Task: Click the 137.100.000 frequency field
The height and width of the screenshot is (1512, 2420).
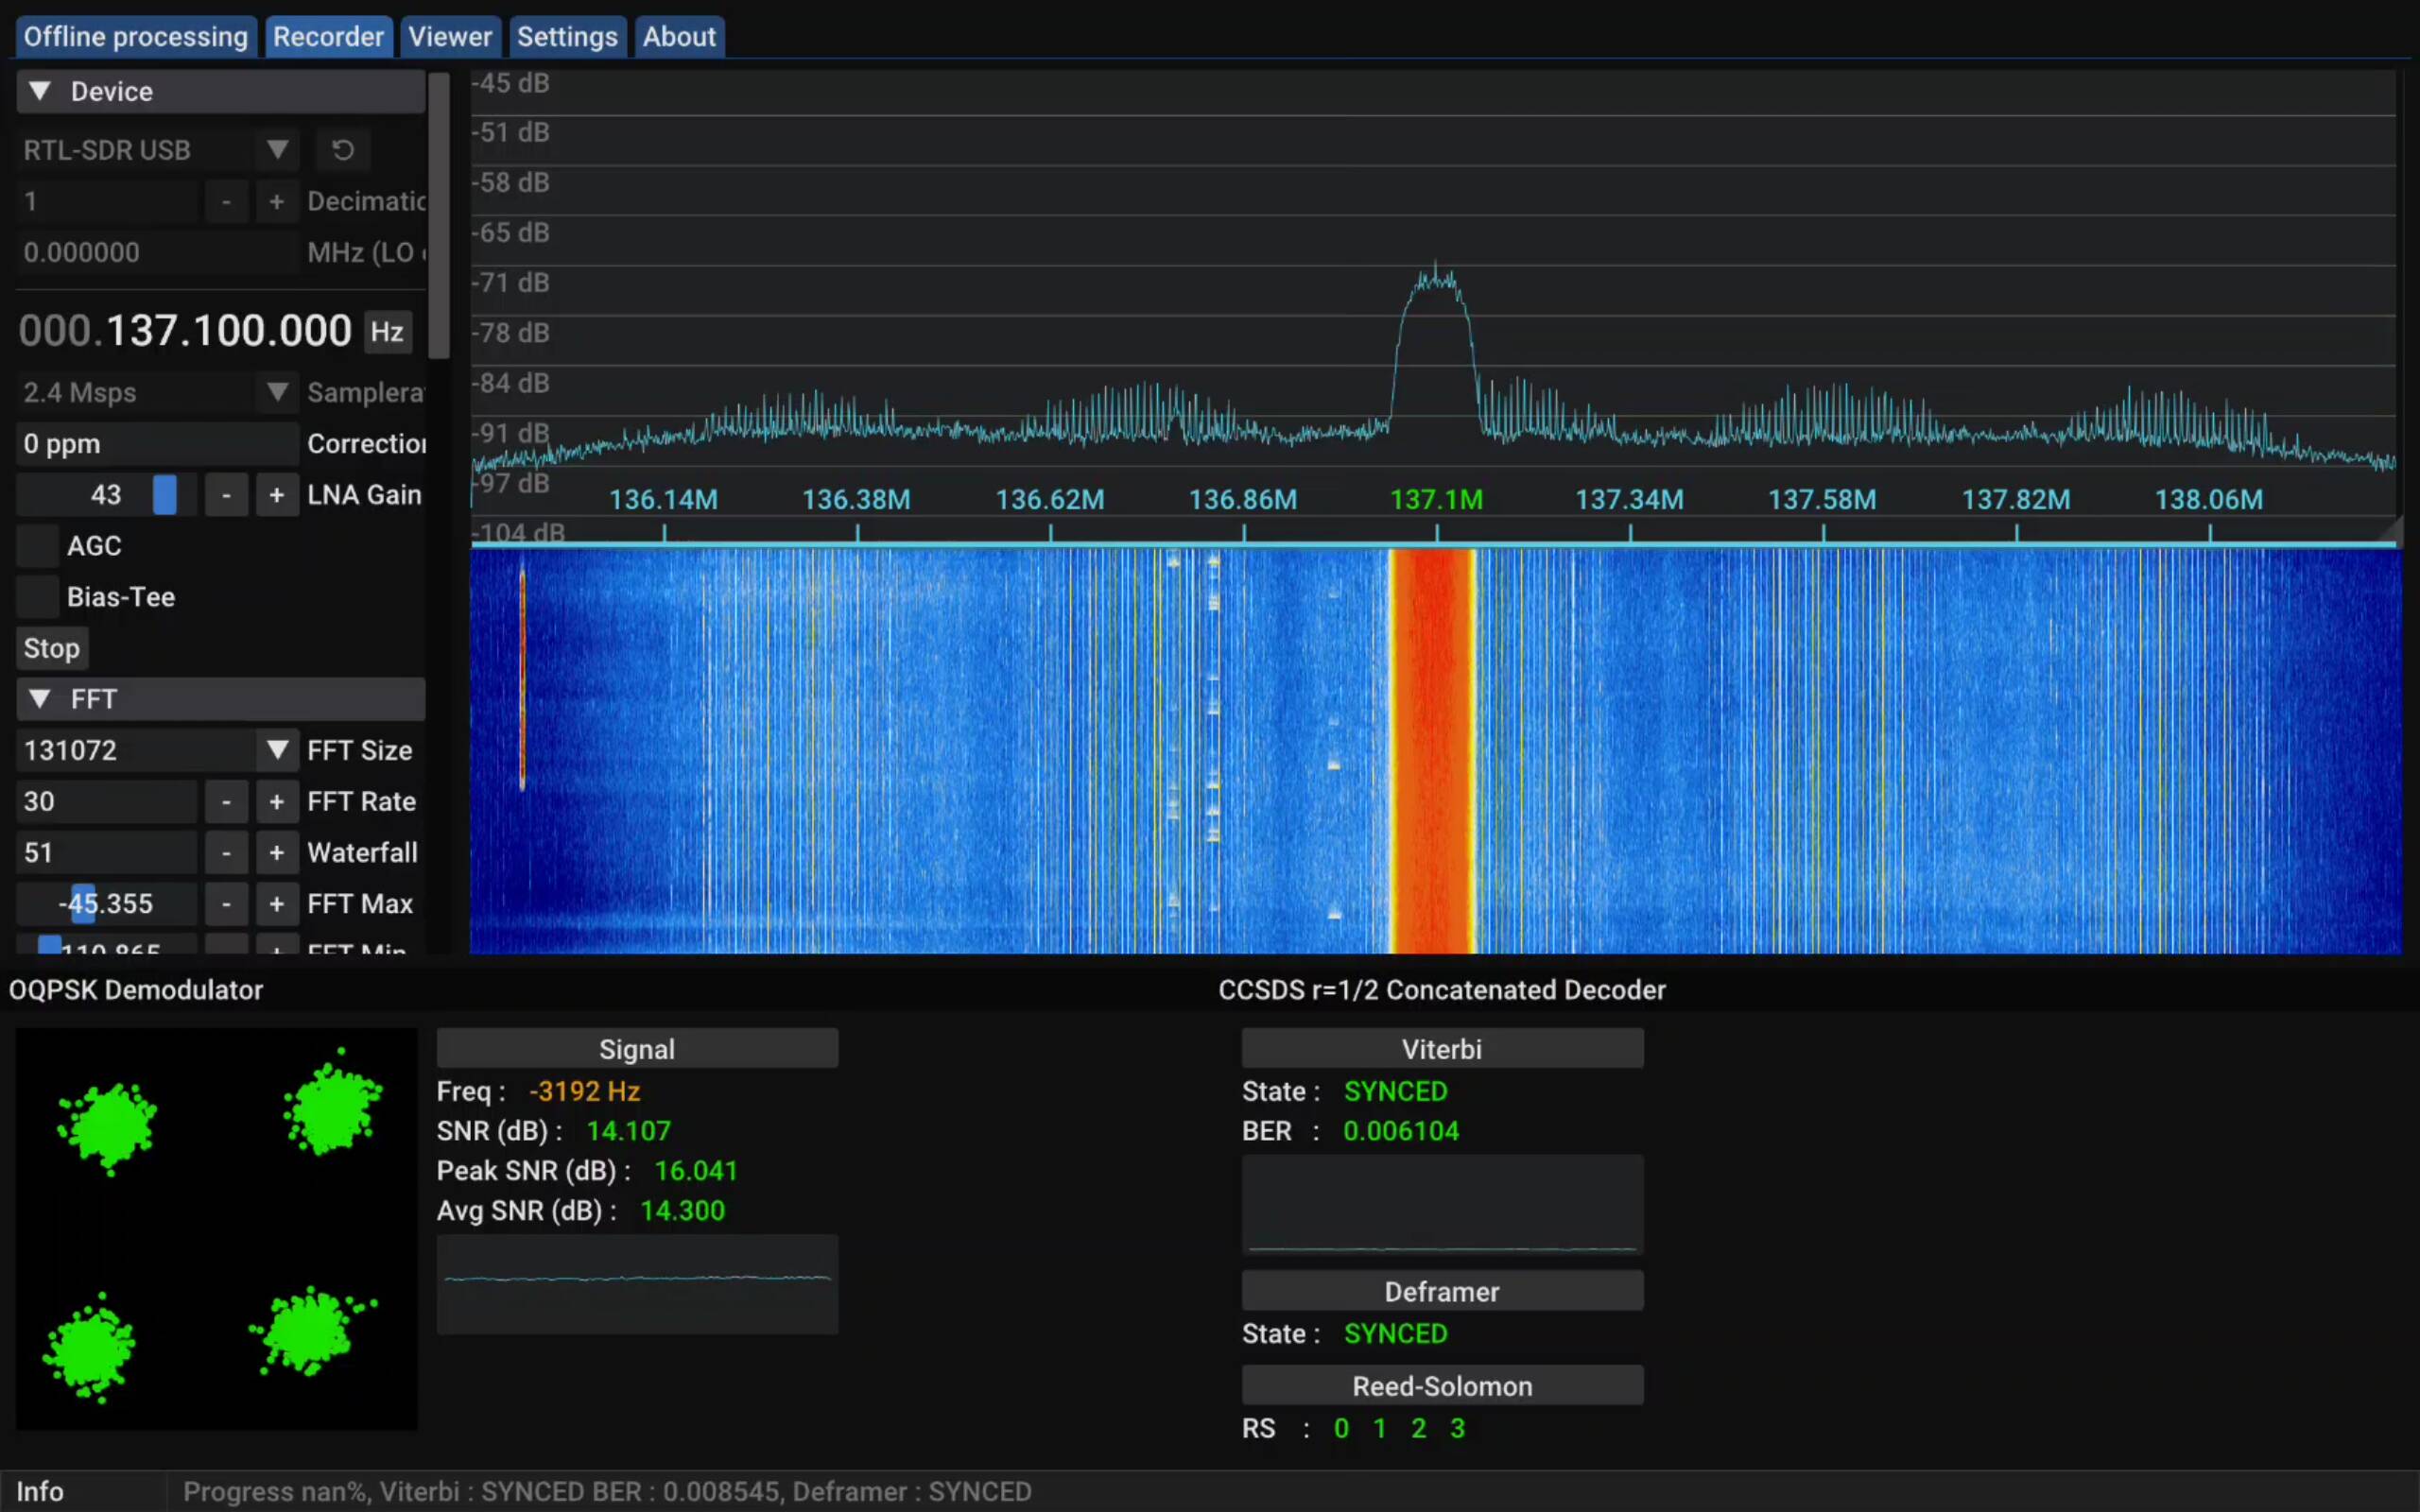Action: pyautogui.click(x=185, y=330)
